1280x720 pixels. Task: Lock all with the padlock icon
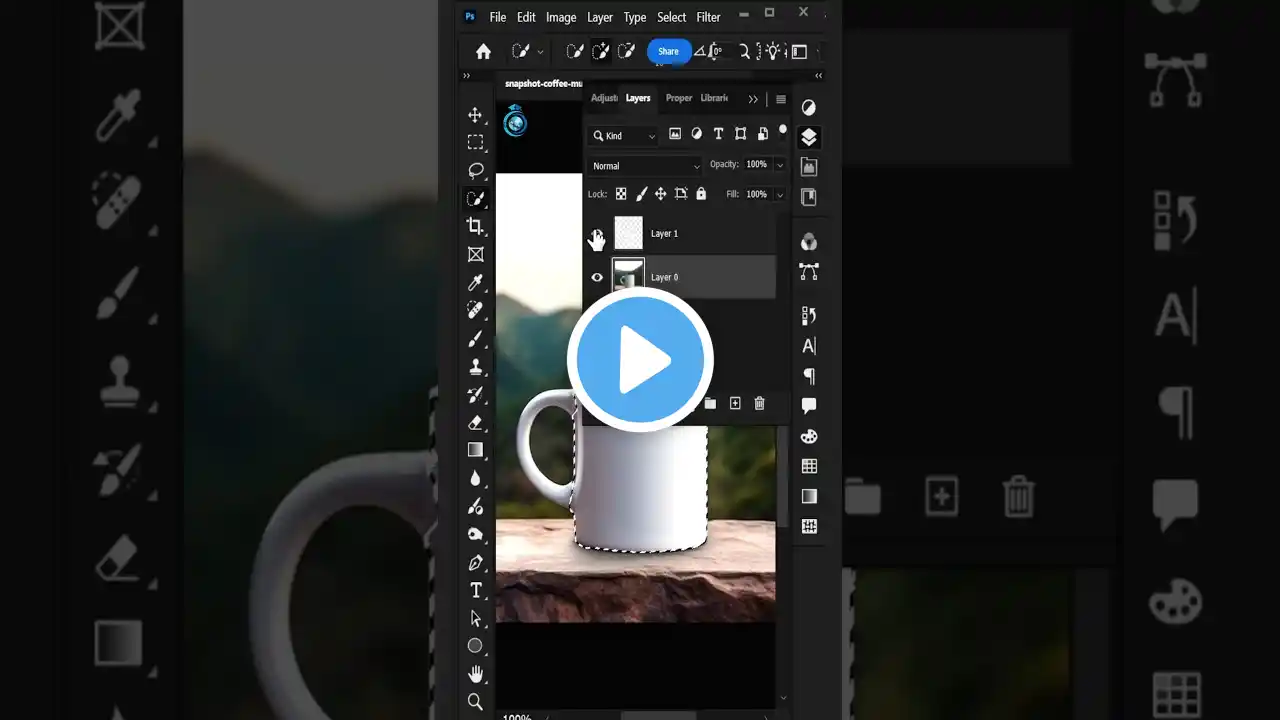click(701, 194)
